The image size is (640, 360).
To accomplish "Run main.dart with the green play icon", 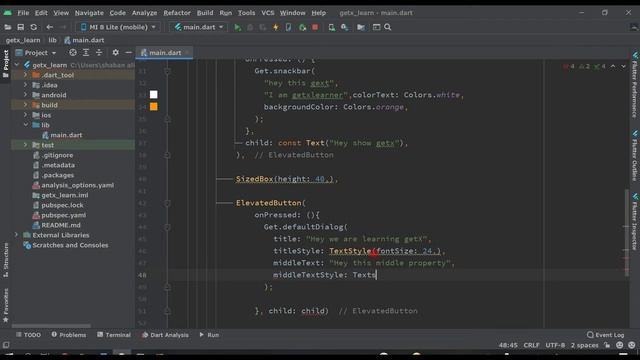I will (237, 27).
